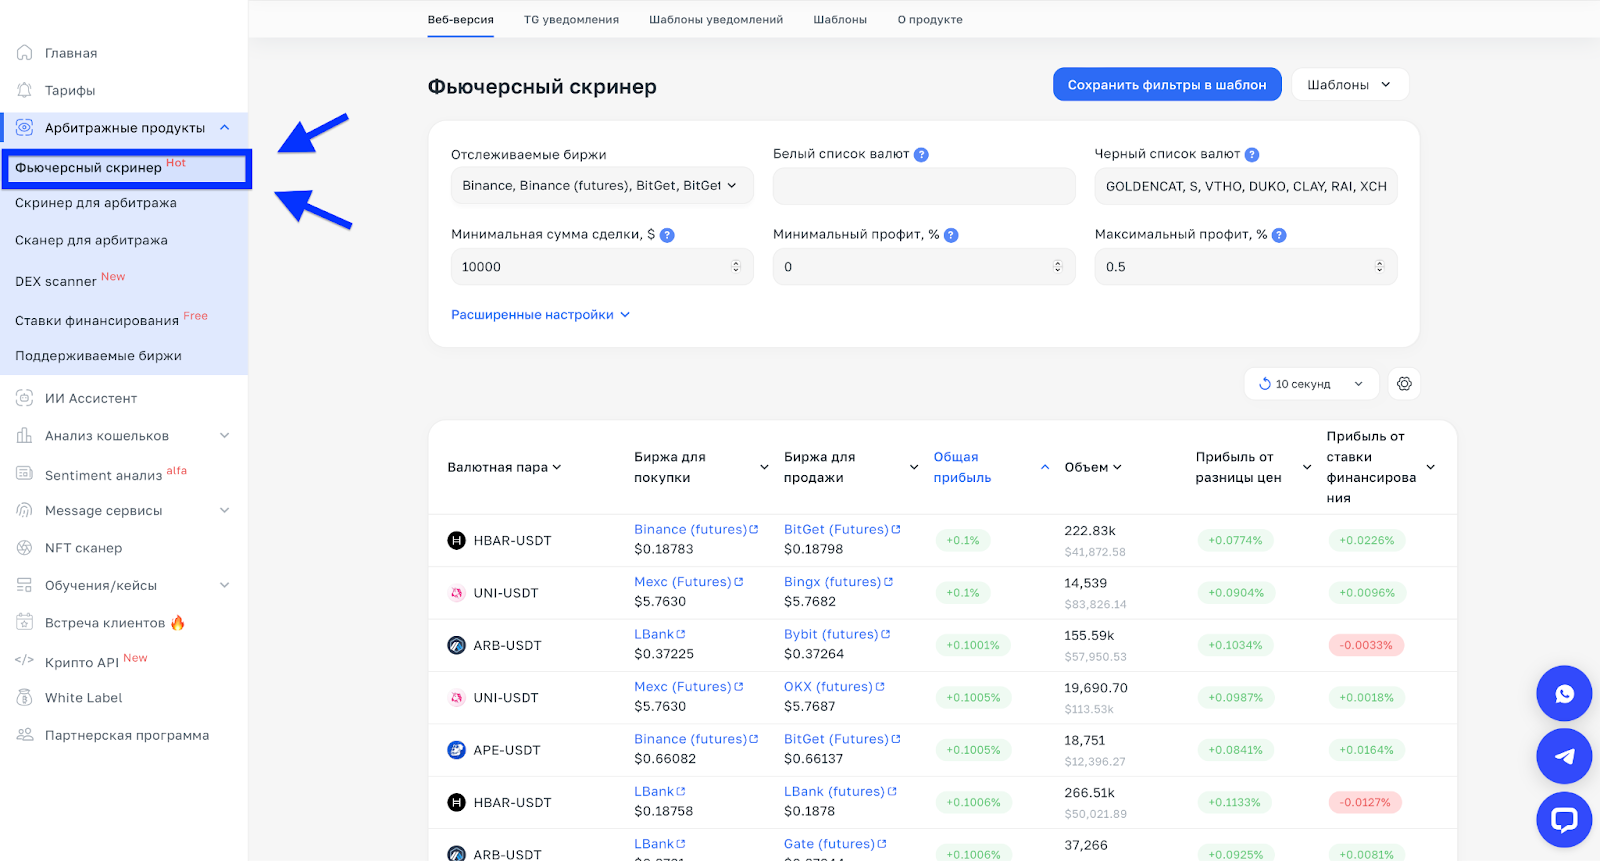Open the live chat floating button
The height and width of the screenshot is (861, 1600).
point(1564,820)
